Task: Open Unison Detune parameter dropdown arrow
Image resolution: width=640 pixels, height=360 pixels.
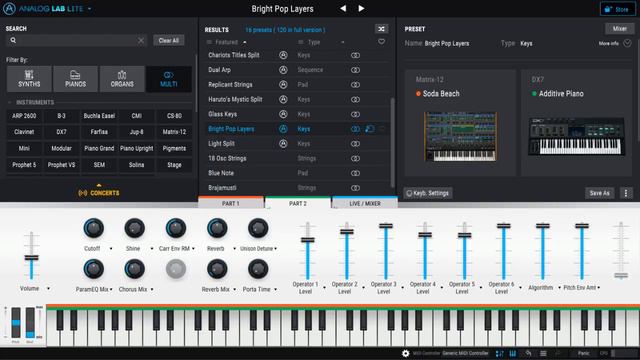Action: coord(276,249)
